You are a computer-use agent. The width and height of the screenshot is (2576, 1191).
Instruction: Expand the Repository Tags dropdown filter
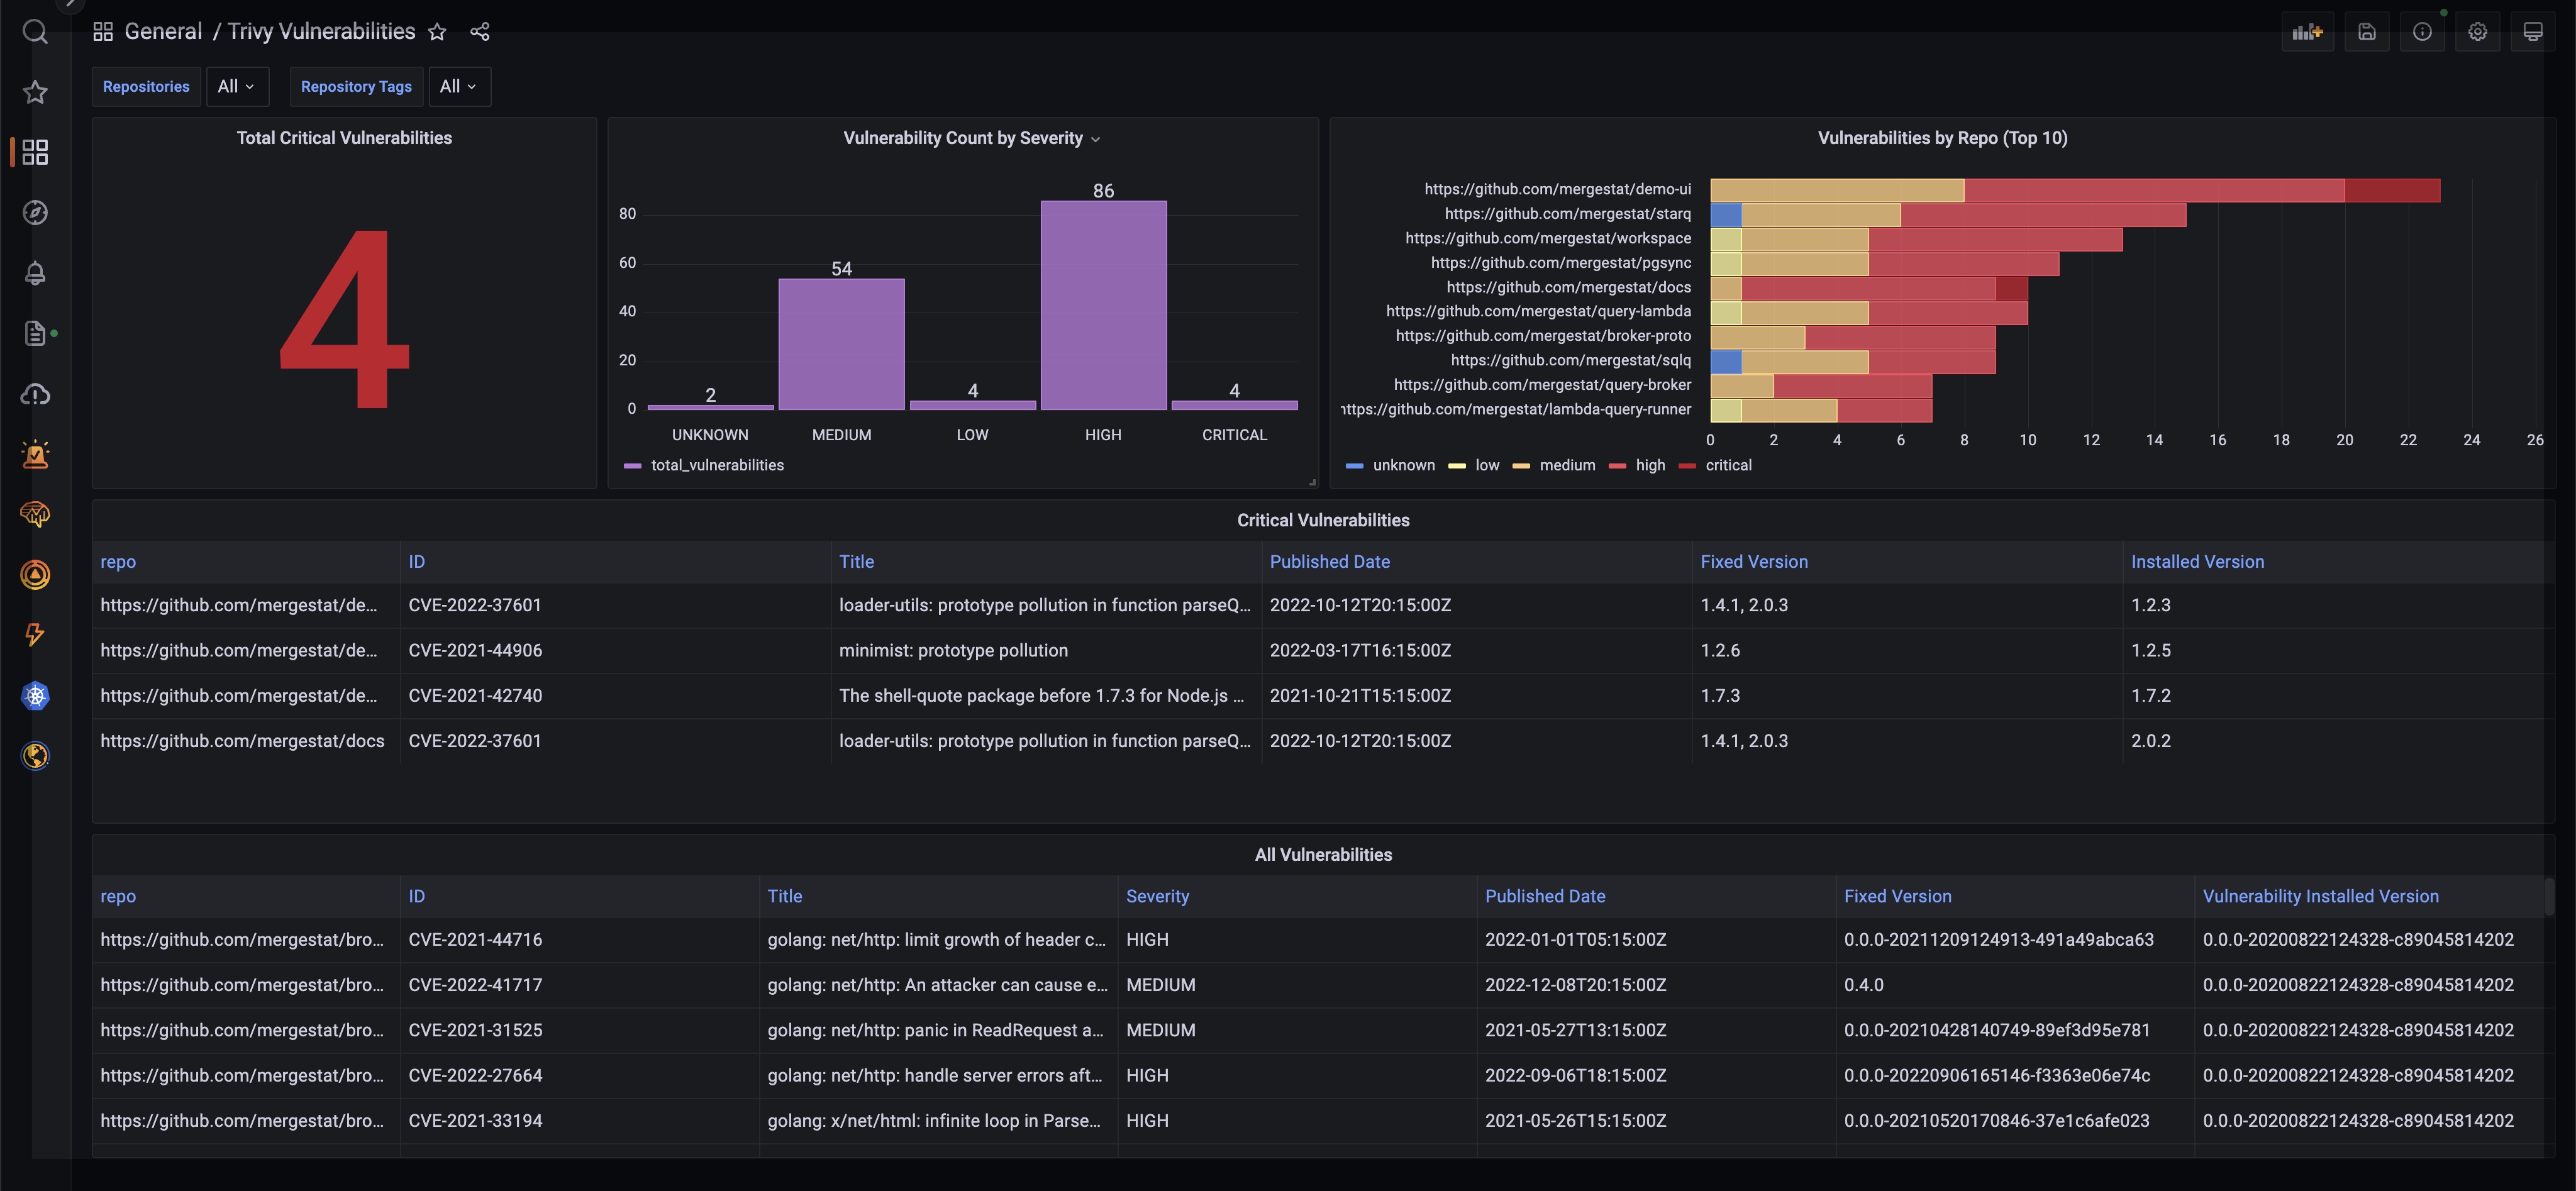(x=457, y=86)
